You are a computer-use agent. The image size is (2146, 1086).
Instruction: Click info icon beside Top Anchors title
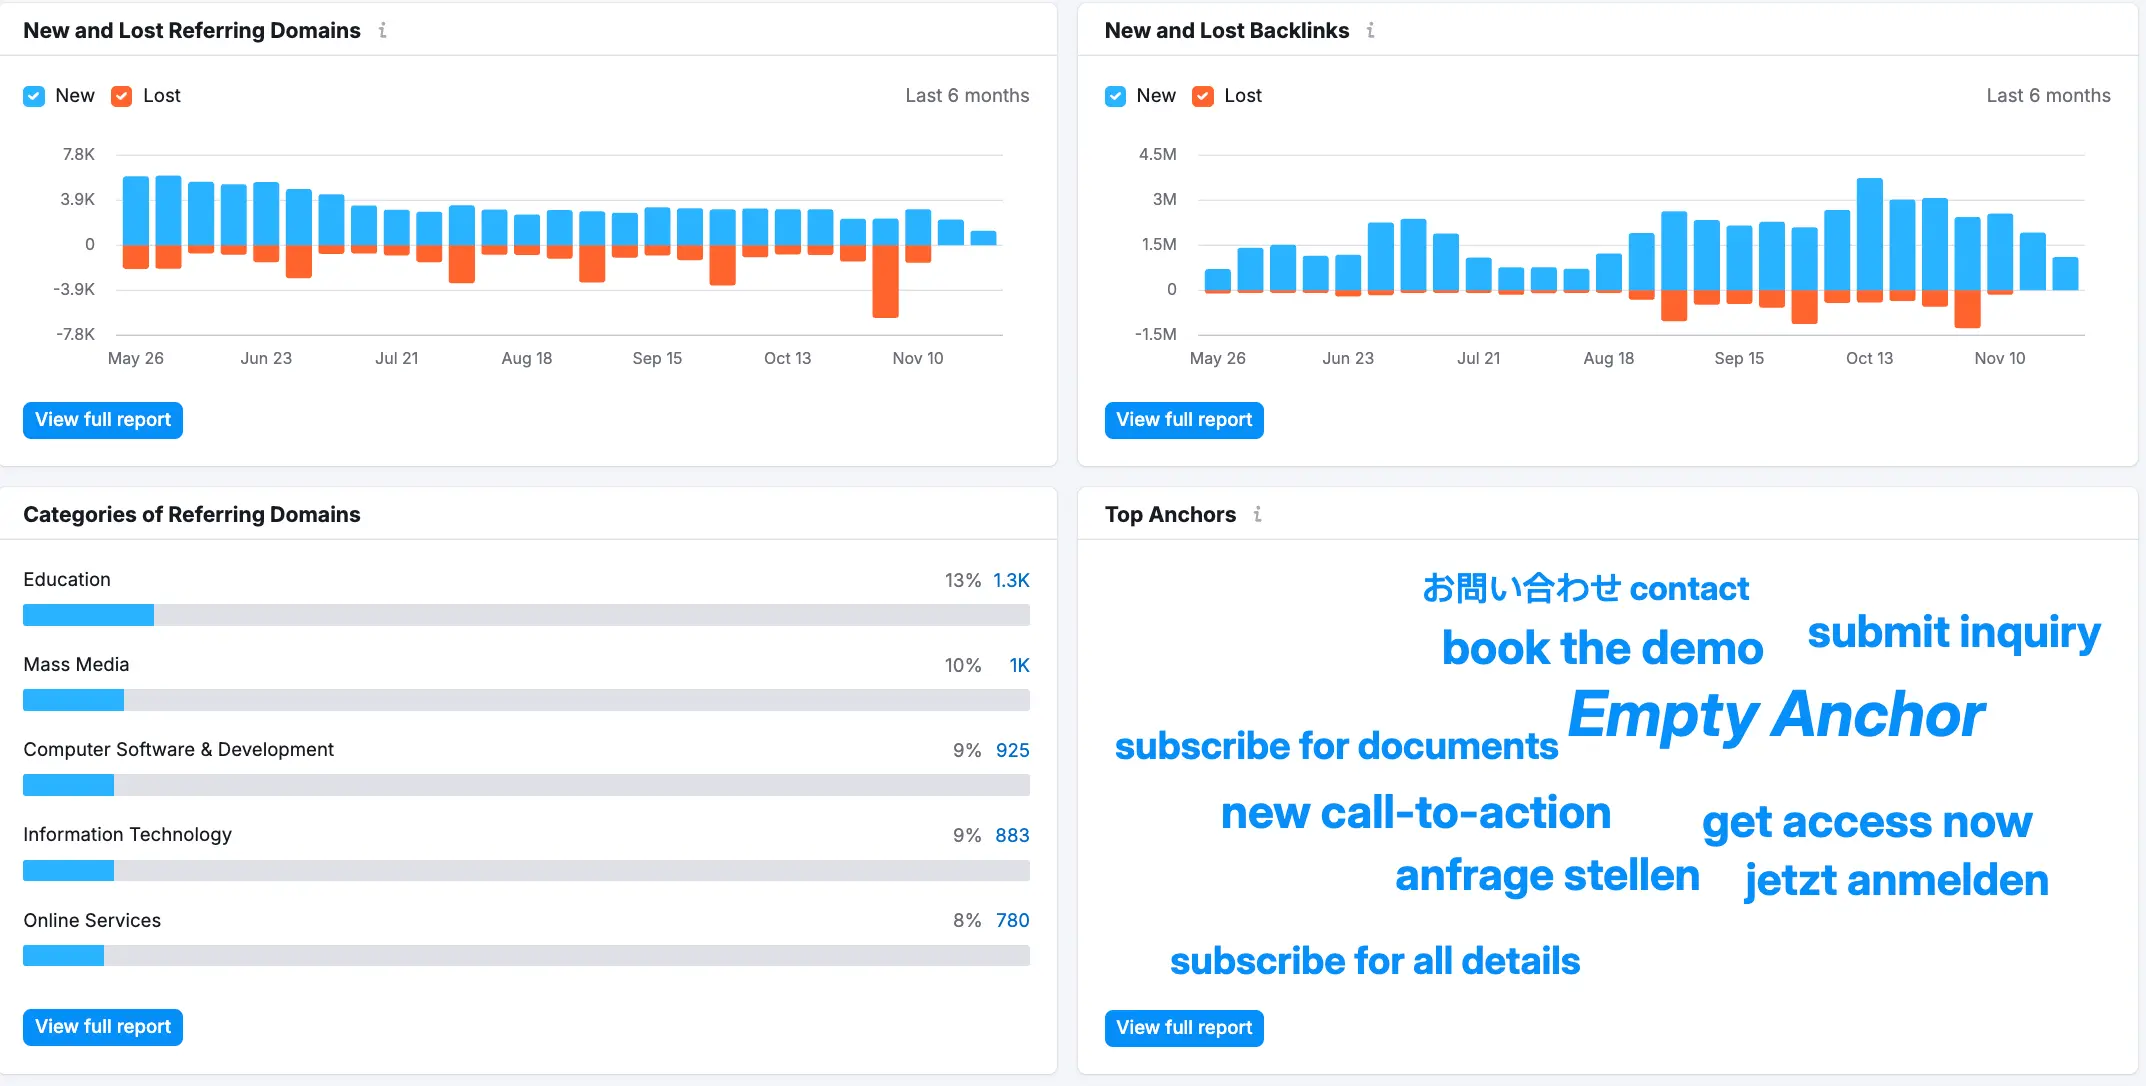(x=1257, y=514)
